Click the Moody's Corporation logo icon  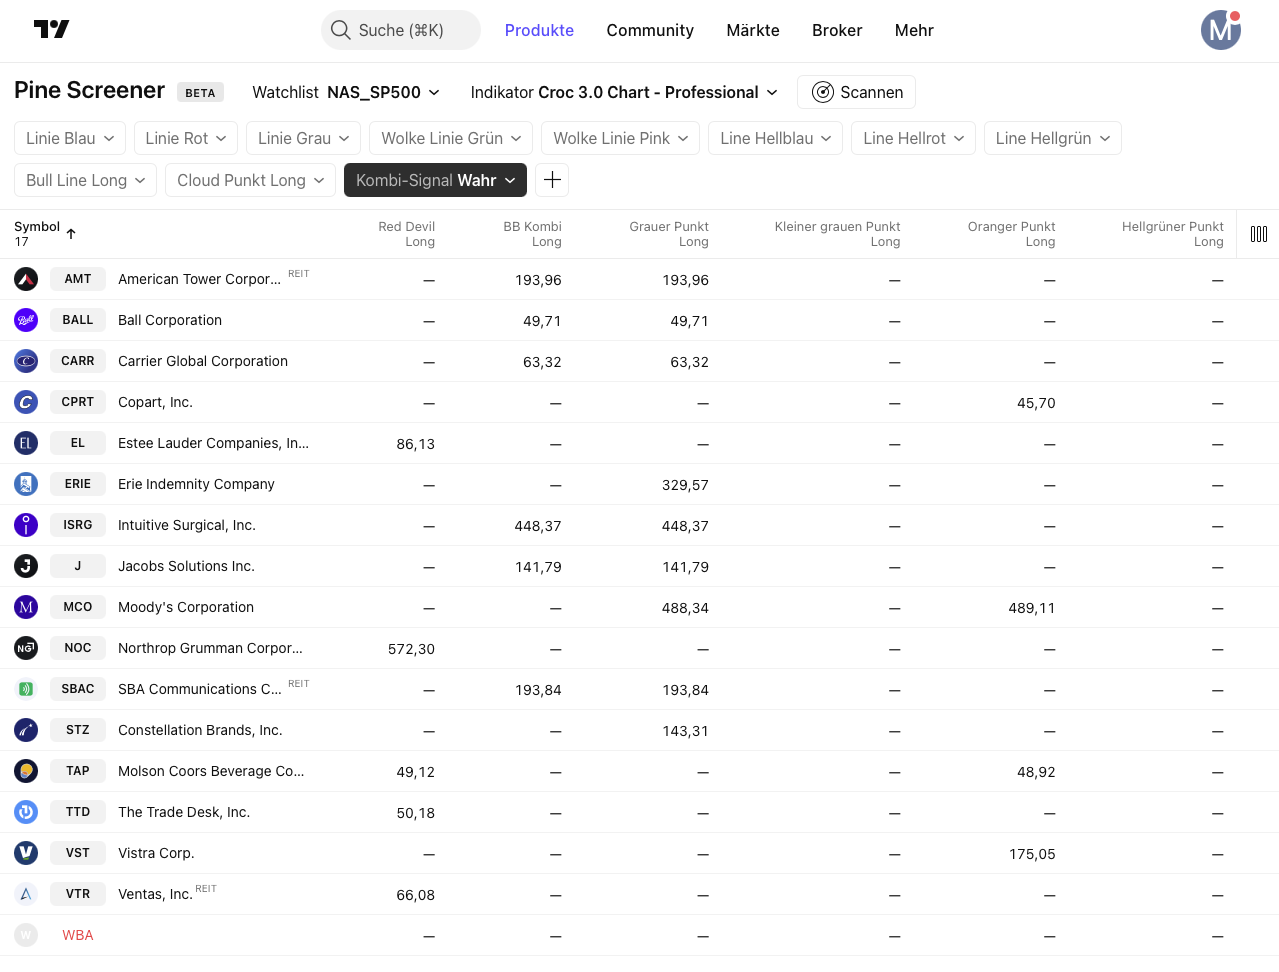[x=26, y=607]
